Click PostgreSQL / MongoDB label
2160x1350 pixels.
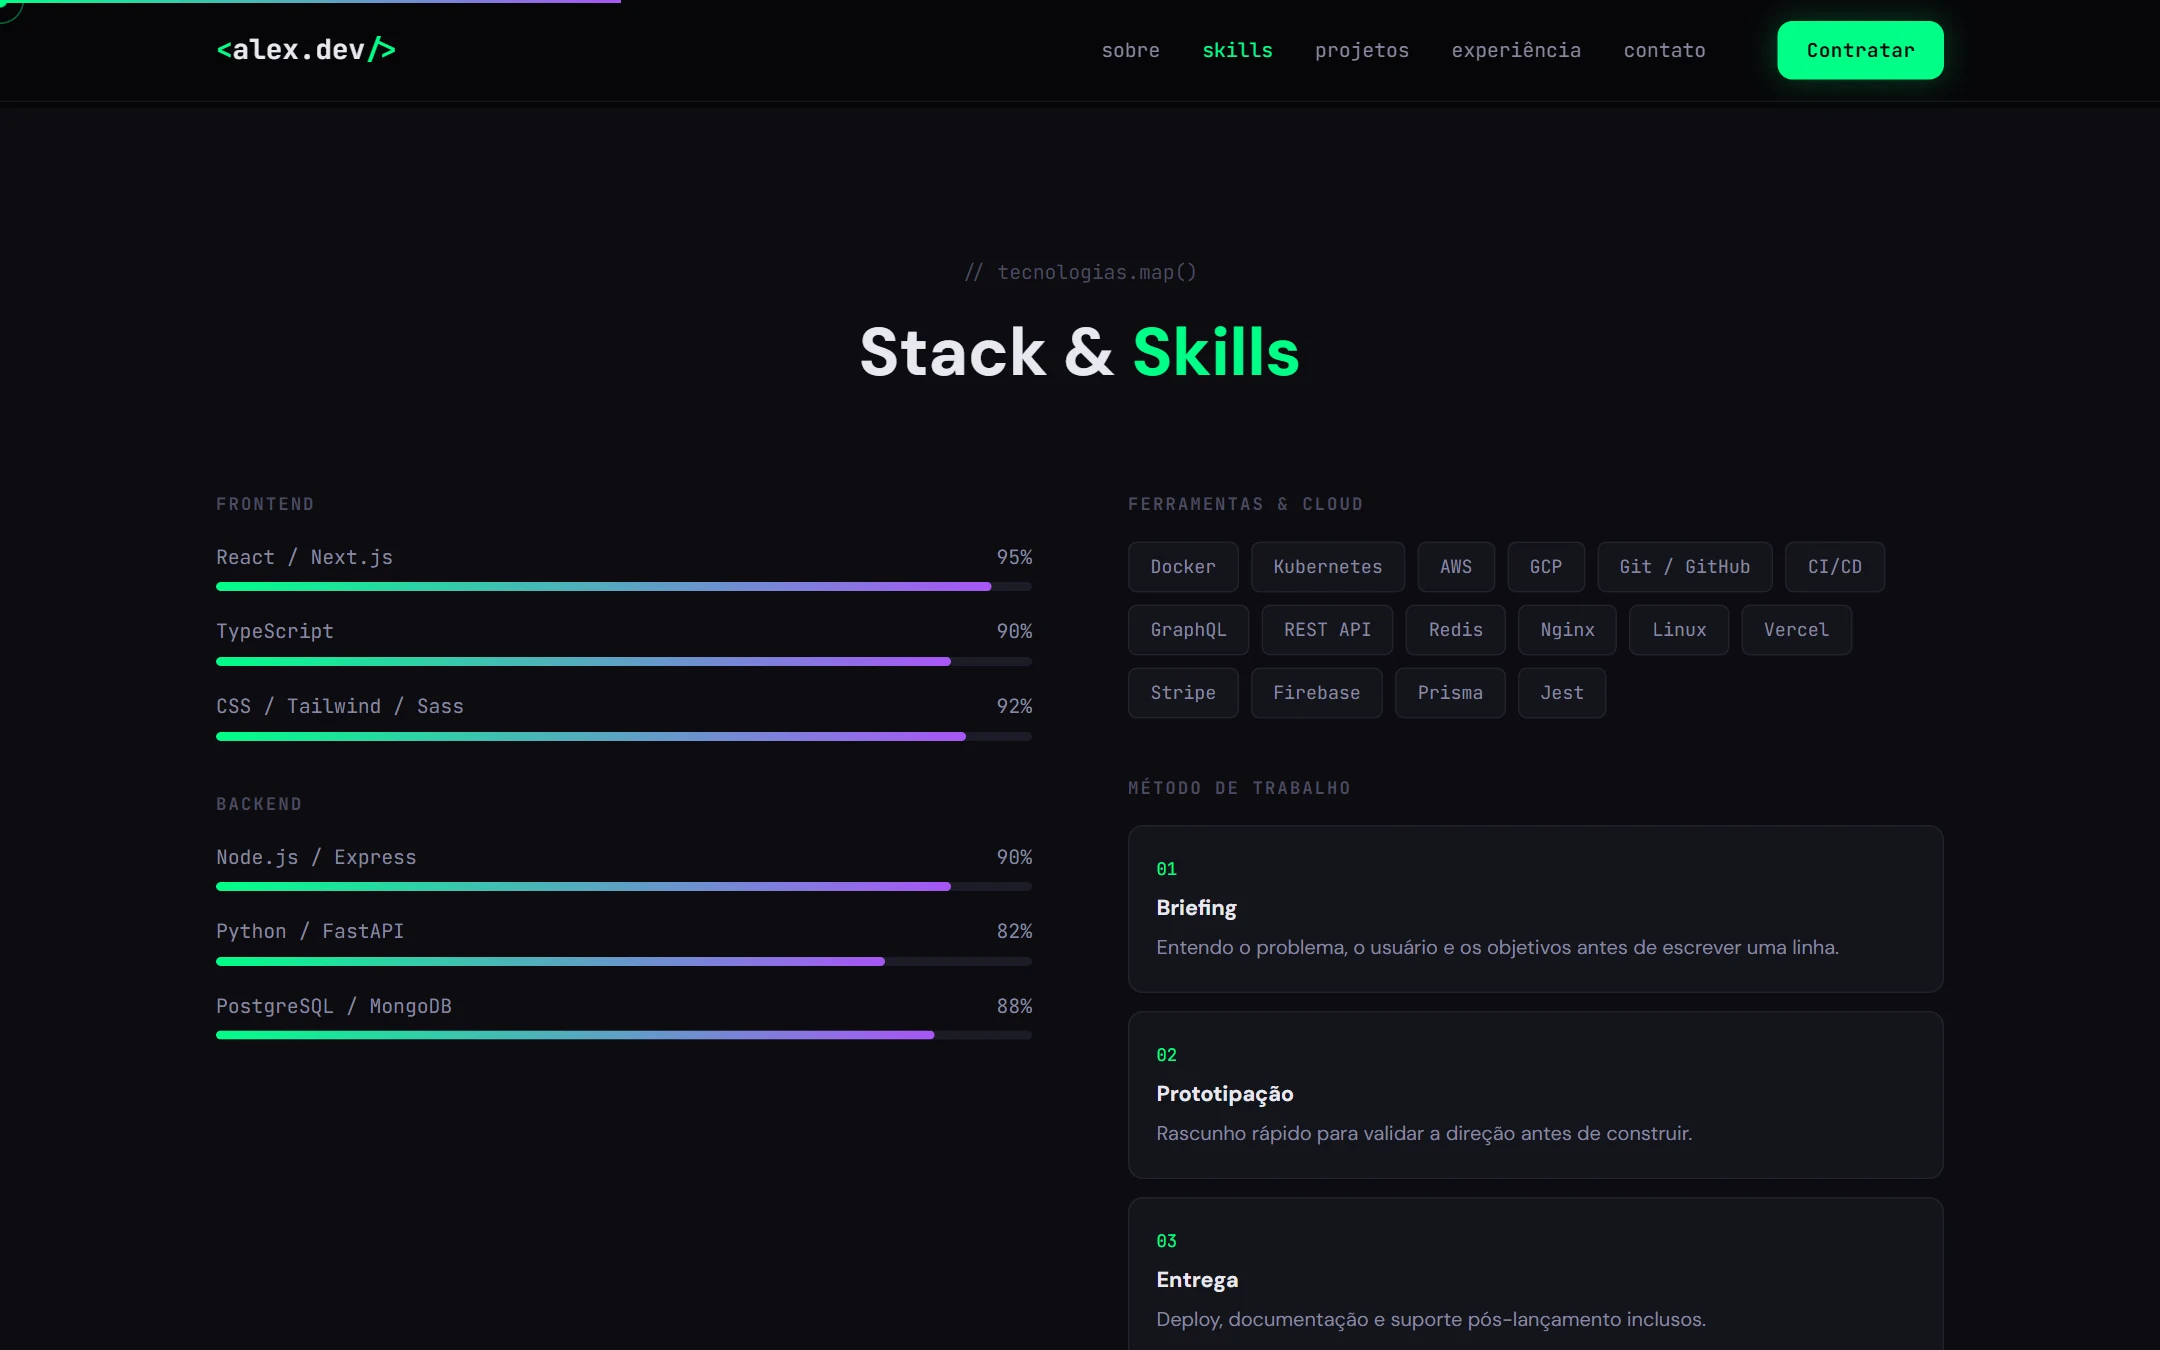(x=334, y=1006)
